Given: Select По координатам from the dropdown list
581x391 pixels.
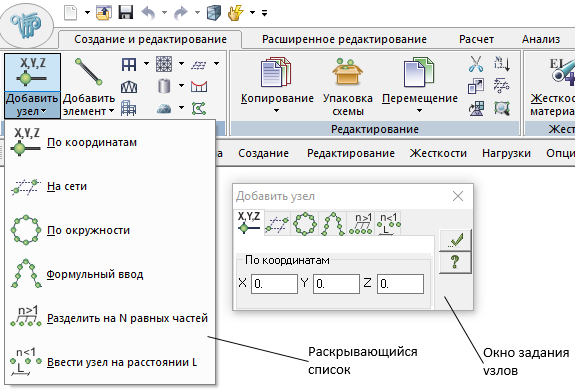Looking at the screenshot, I should [x=110, y=143].
